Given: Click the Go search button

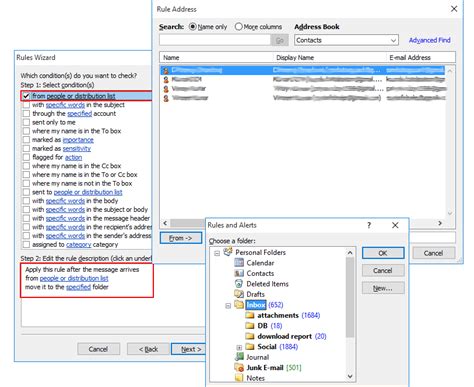Looking at the screenshot, I should click(x=280, y=40).
